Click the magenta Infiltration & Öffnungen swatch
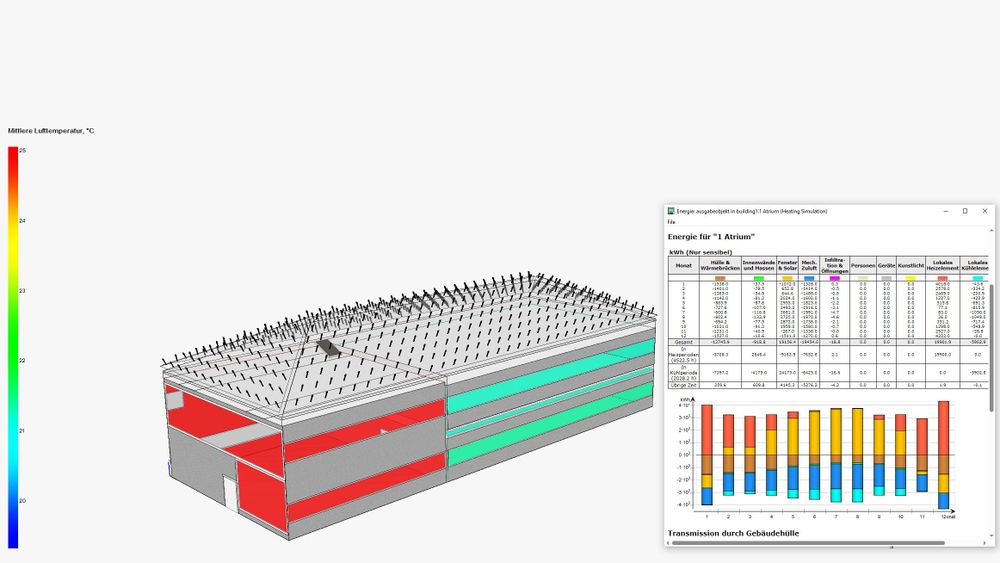 (834, 279)
